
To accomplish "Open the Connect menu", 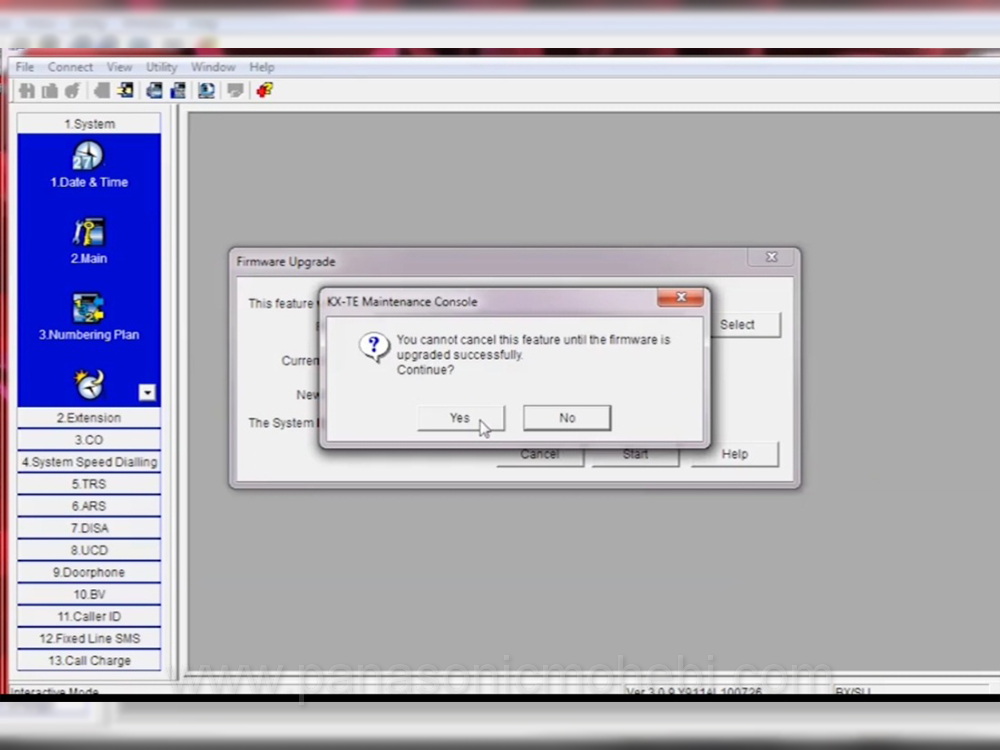I will click(x=70, y=67).
